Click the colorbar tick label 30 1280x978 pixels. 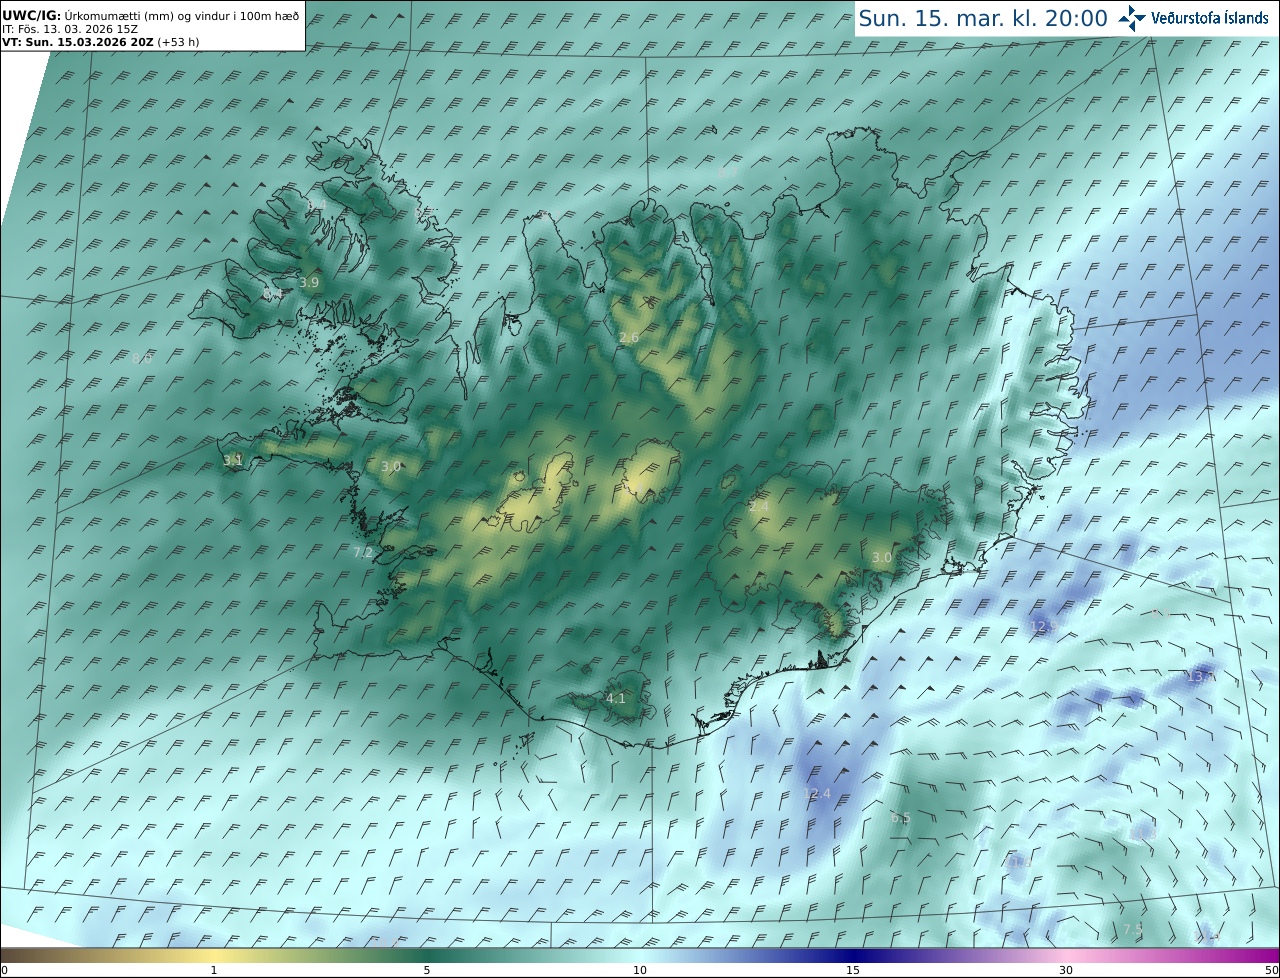coord(1066,970)
